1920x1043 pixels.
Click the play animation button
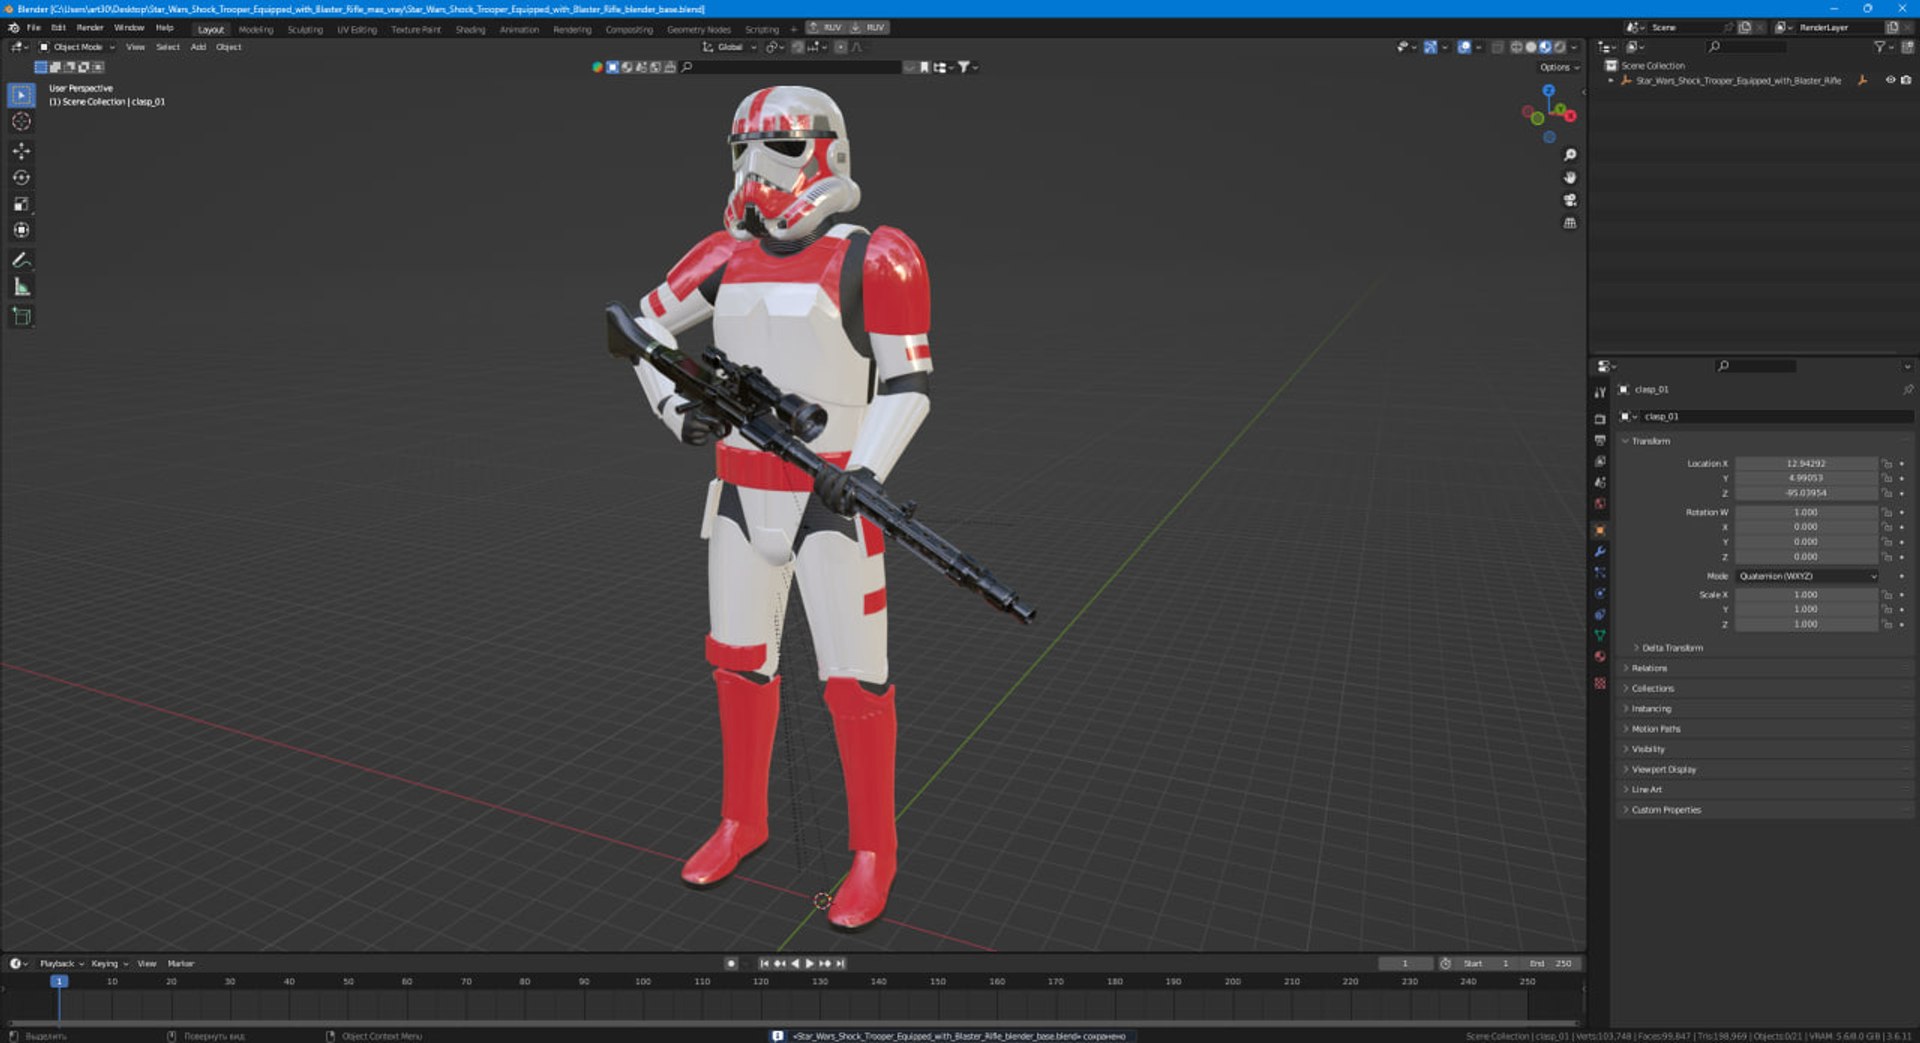click(809, 964)
